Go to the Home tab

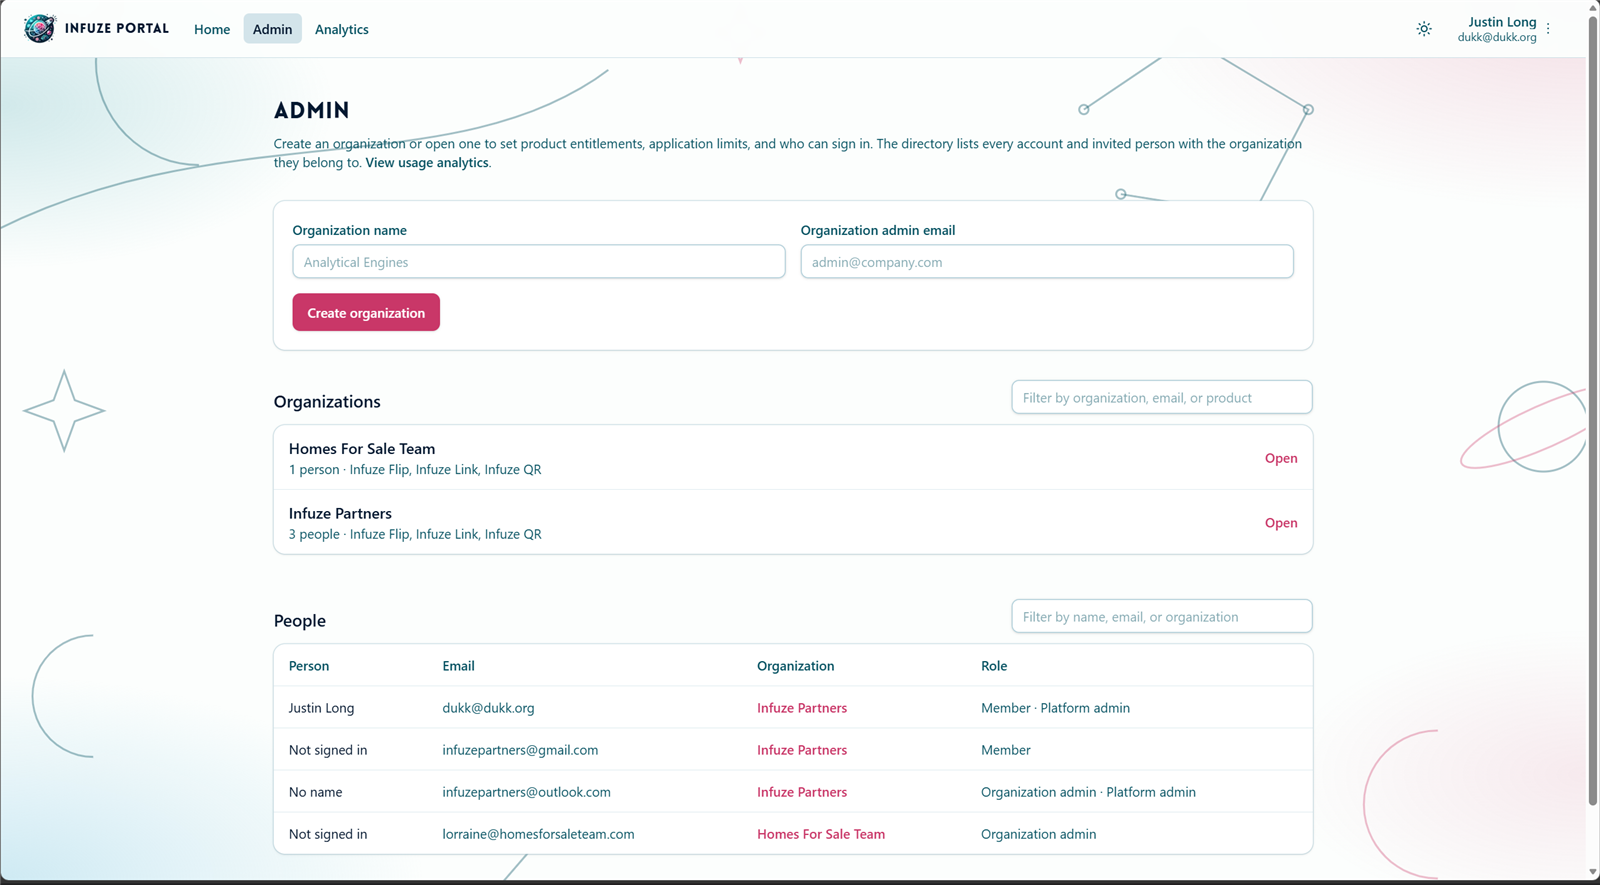coord(212,29)
